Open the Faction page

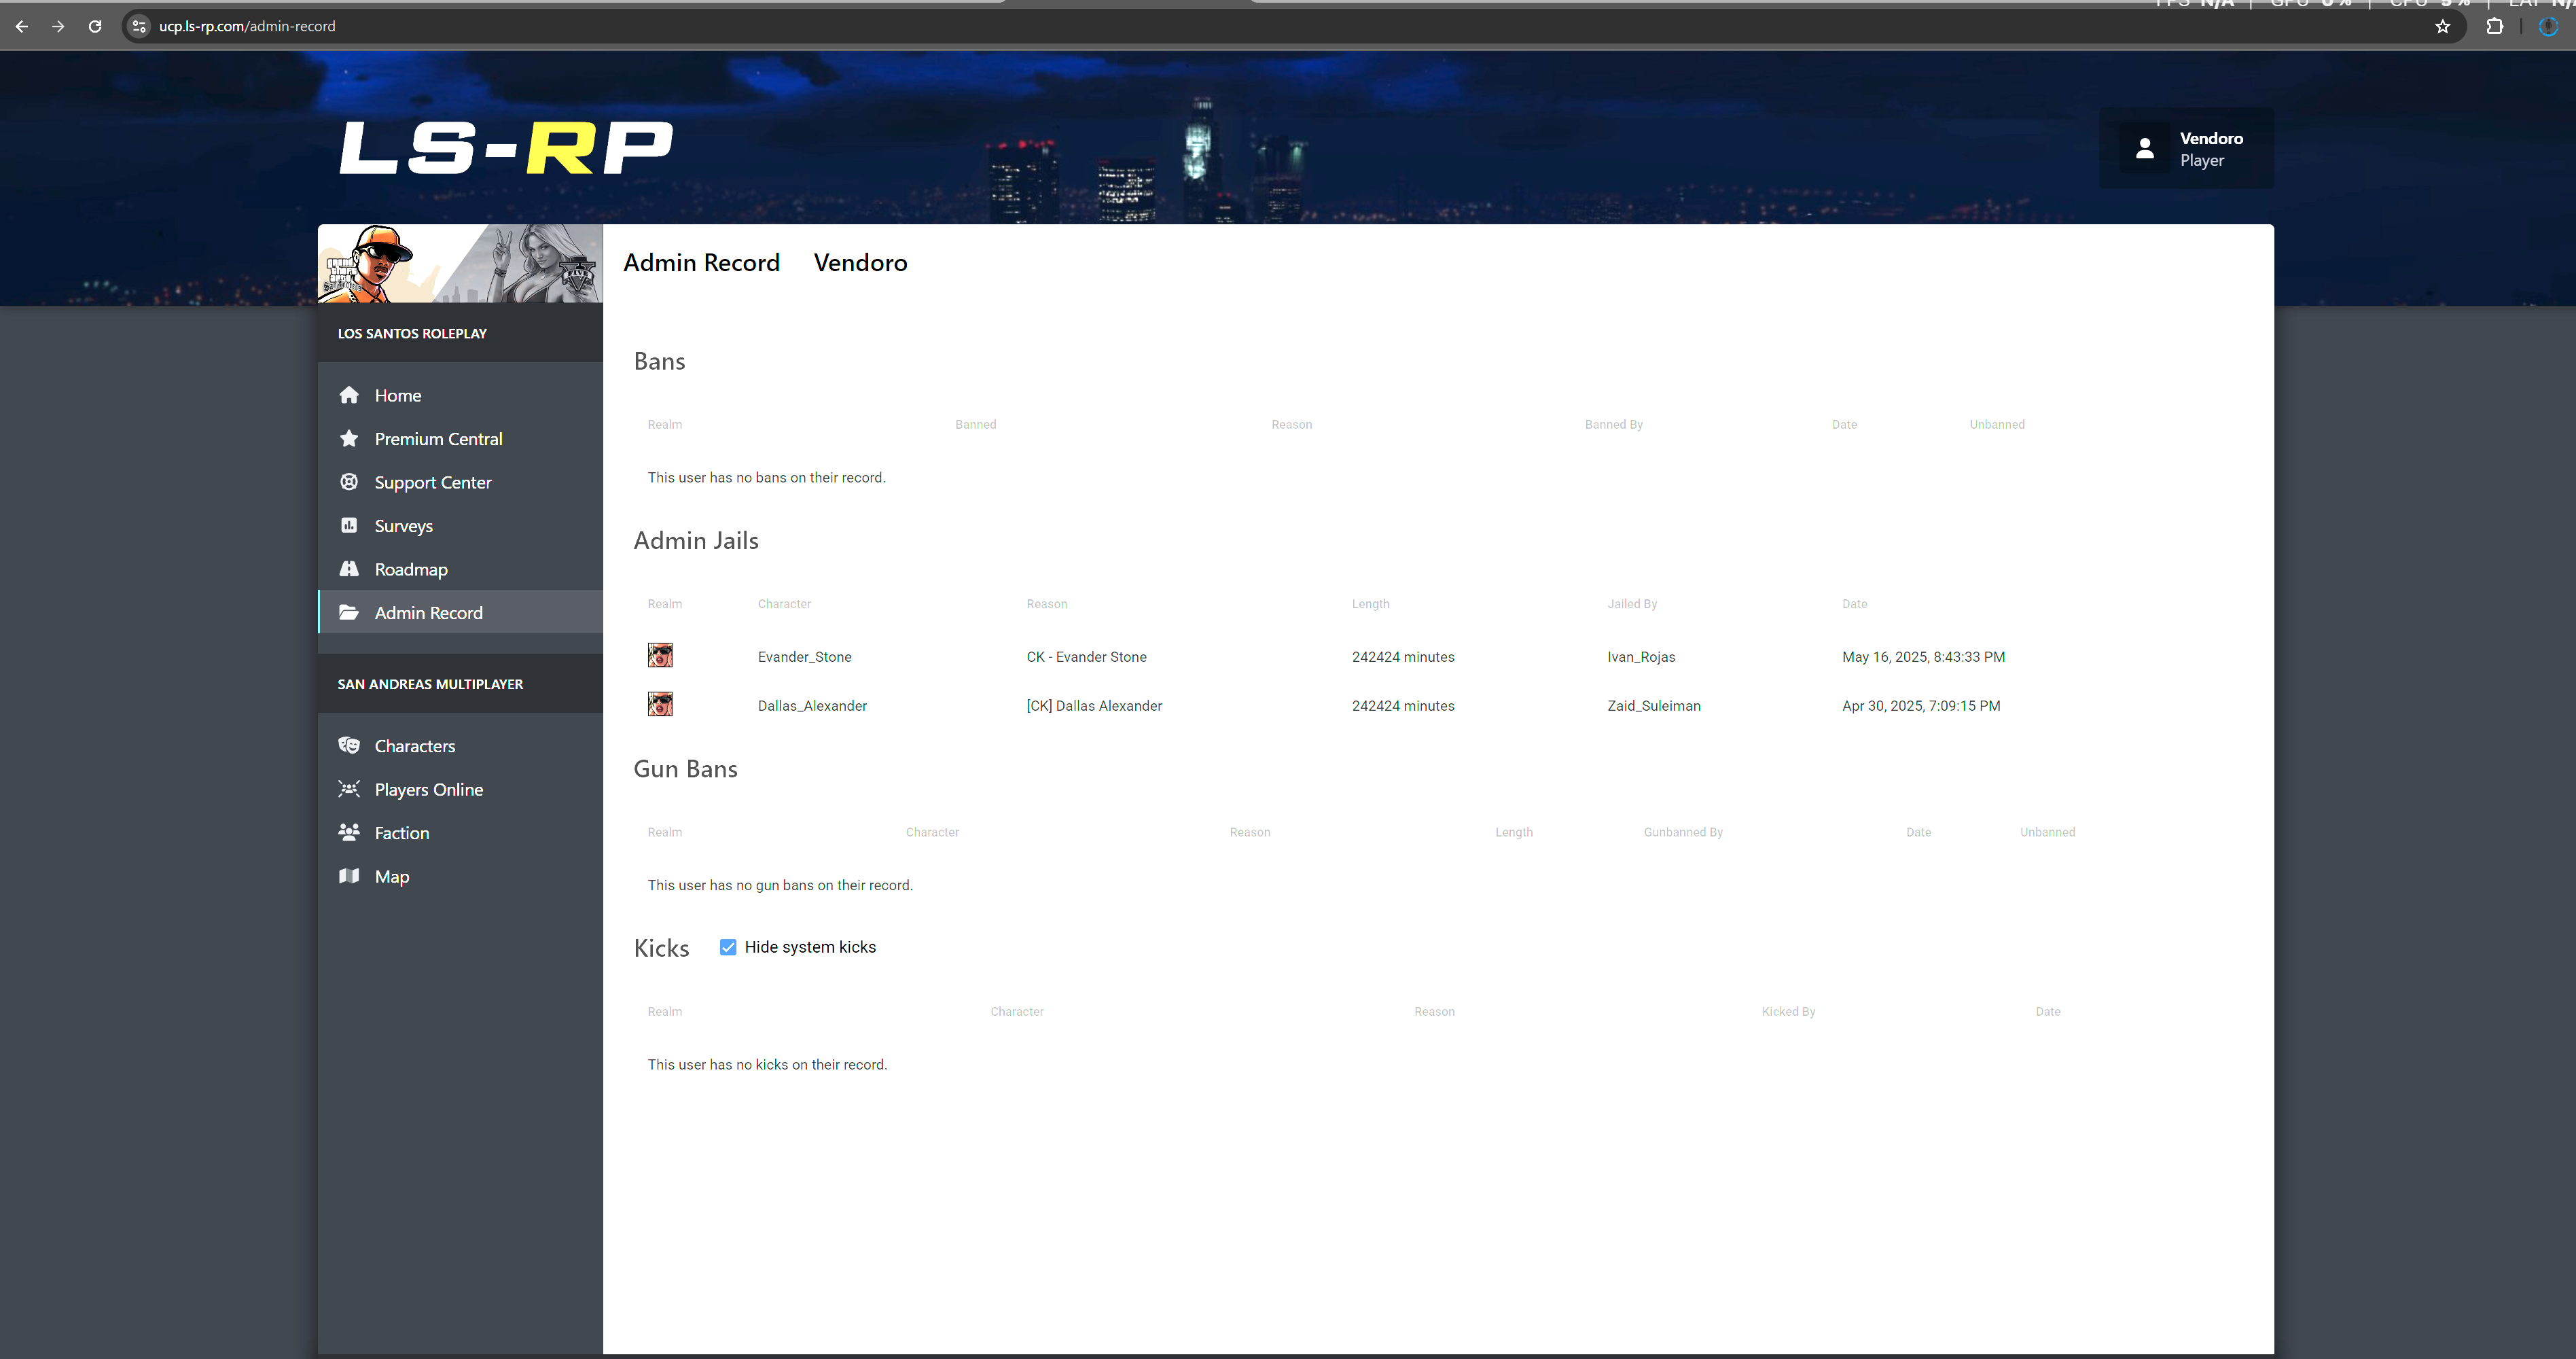point(460,832)
